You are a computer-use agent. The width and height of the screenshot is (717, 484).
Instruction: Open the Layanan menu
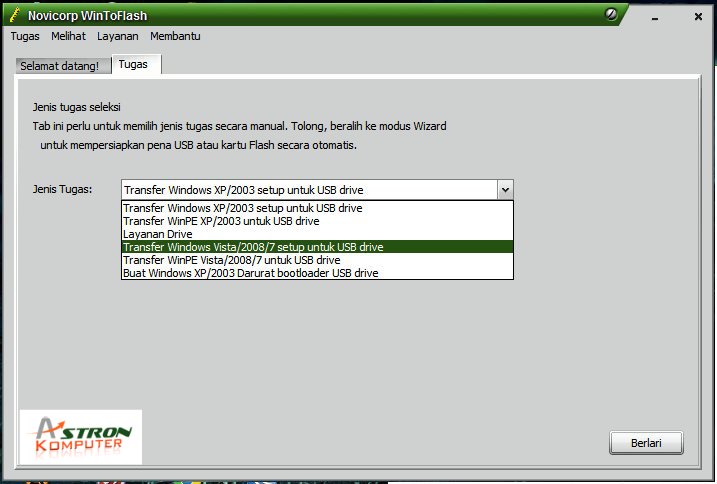[118, 36]
